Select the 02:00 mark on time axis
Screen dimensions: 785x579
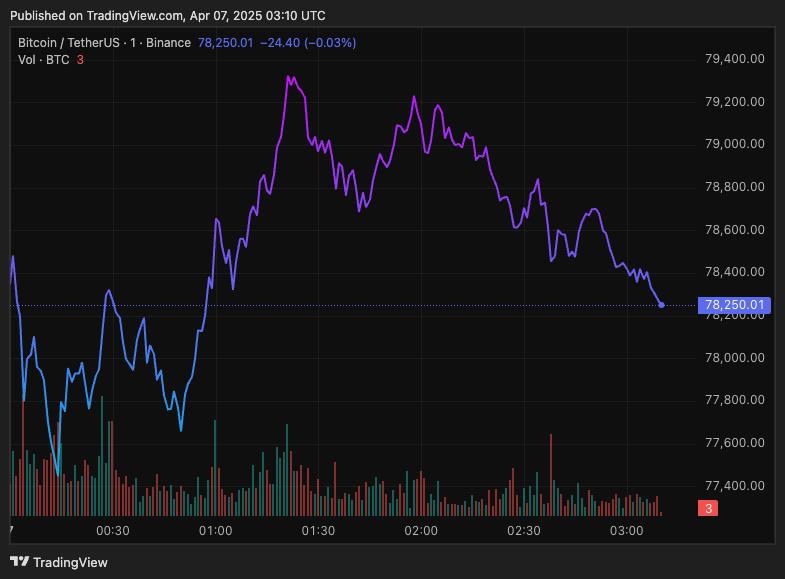click(x=420, y=530)
